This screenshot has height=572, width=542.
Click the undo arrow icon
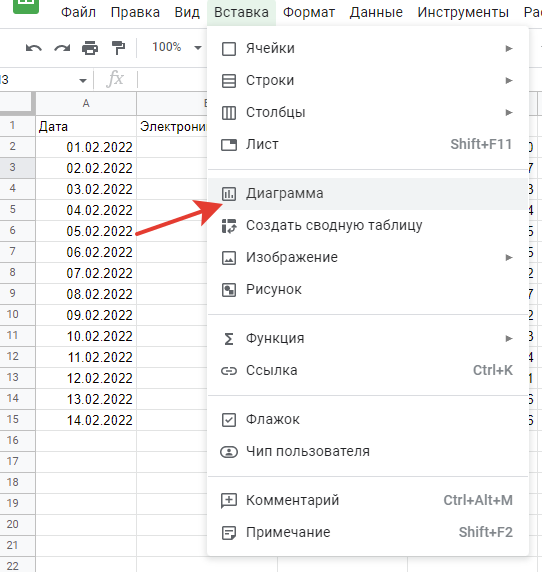[x=34, y=48]
